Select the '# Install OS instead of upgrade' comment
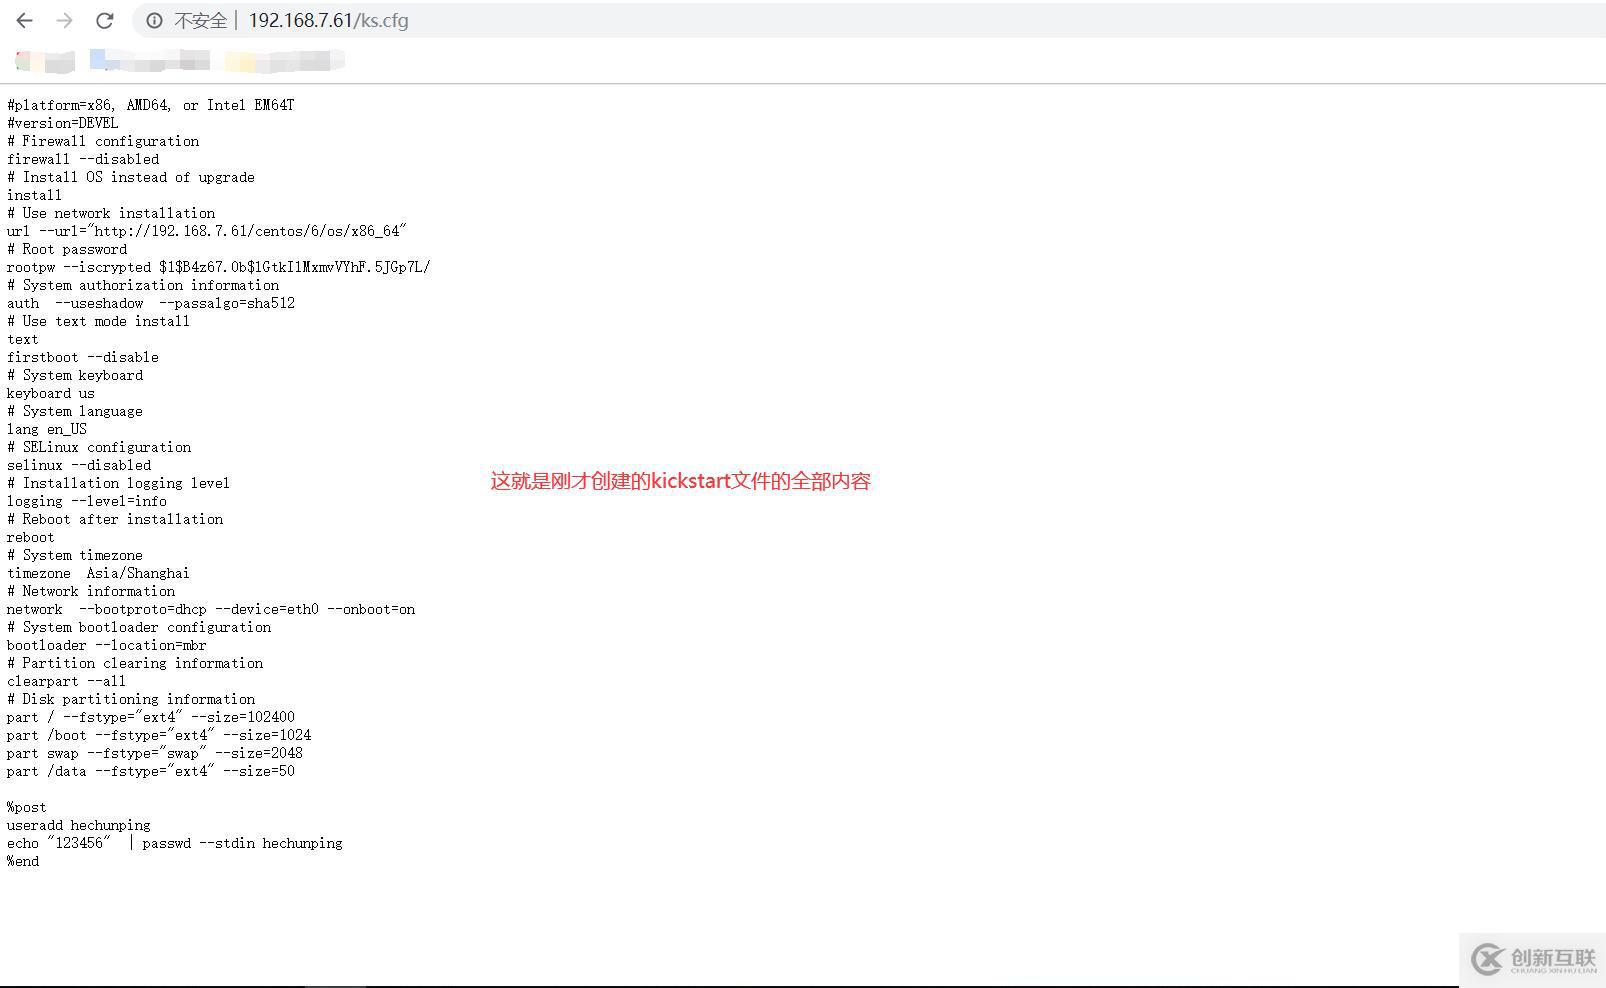This screenshot has height=988, width=1606. tap(131, 177)
